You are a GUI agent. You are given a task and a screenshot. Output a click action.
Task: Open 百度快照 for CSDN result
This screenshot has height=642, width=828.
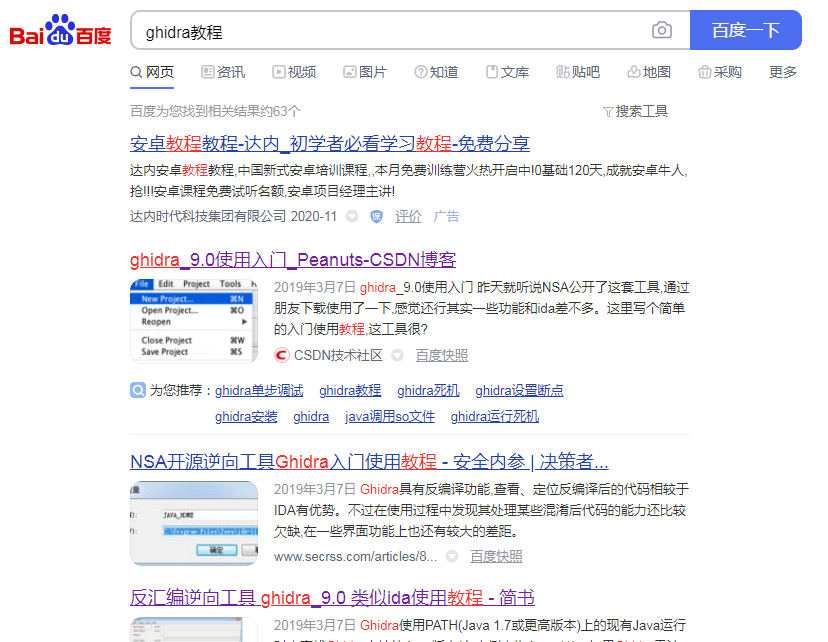click(x=442, y=355)
